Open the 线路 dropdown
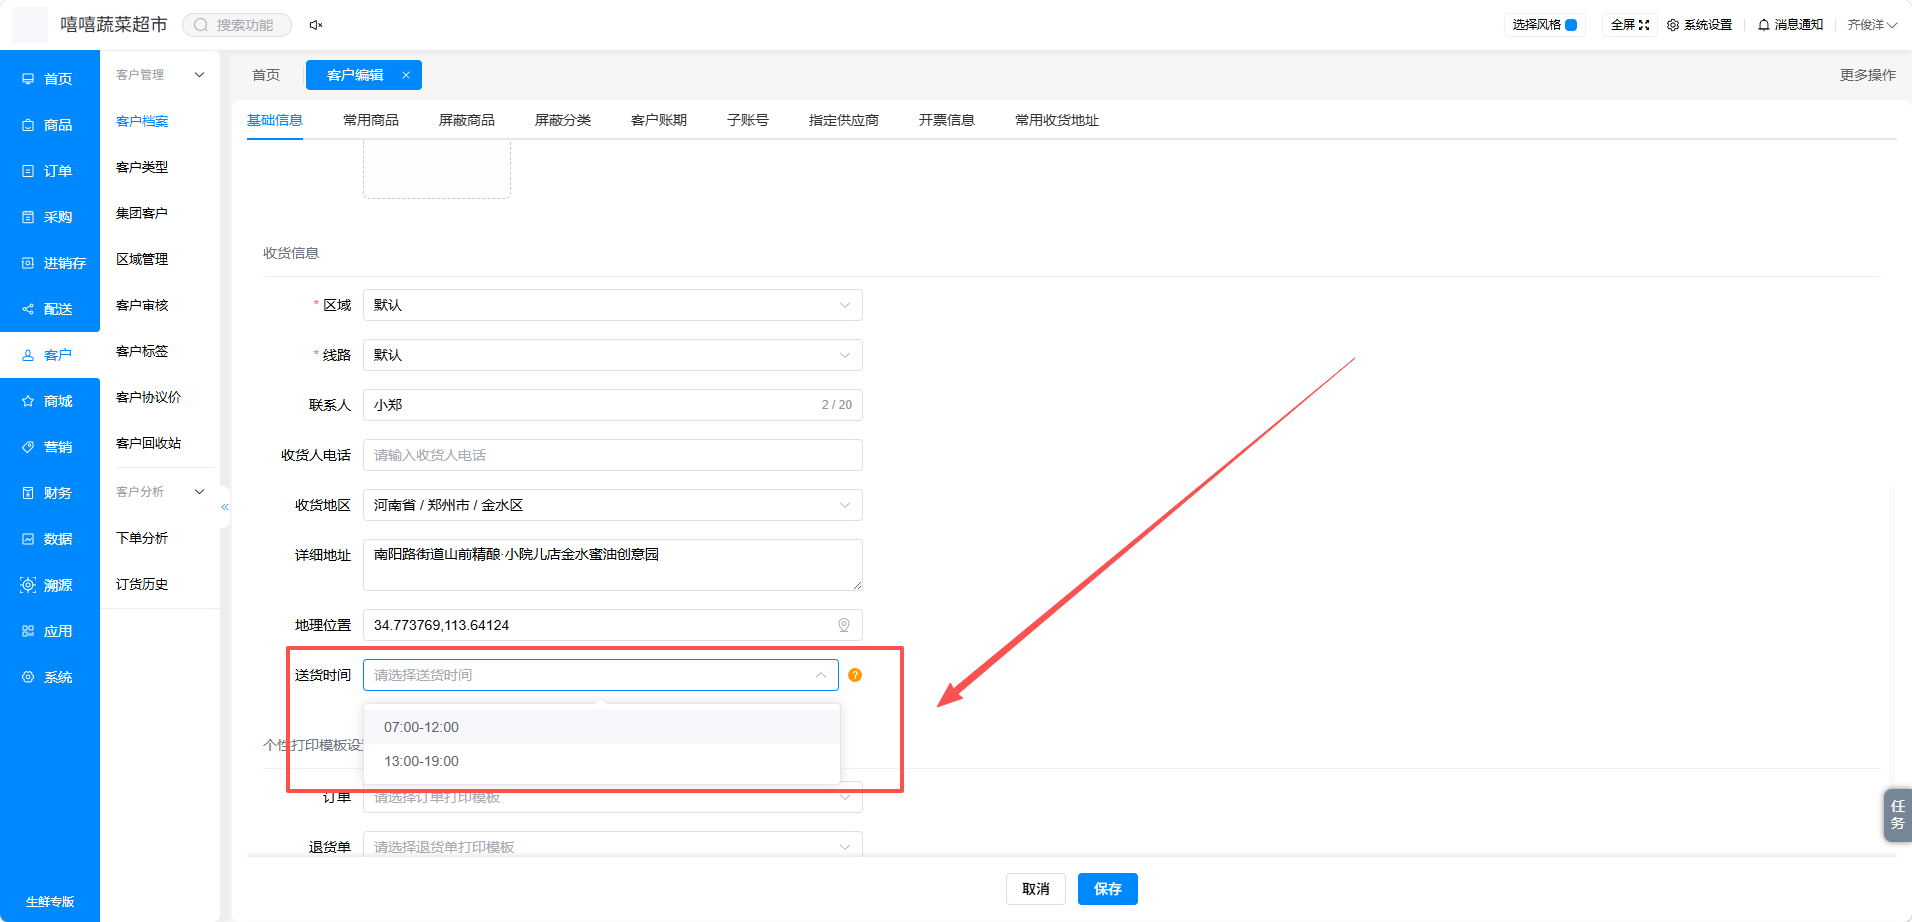 coord(613,355)
